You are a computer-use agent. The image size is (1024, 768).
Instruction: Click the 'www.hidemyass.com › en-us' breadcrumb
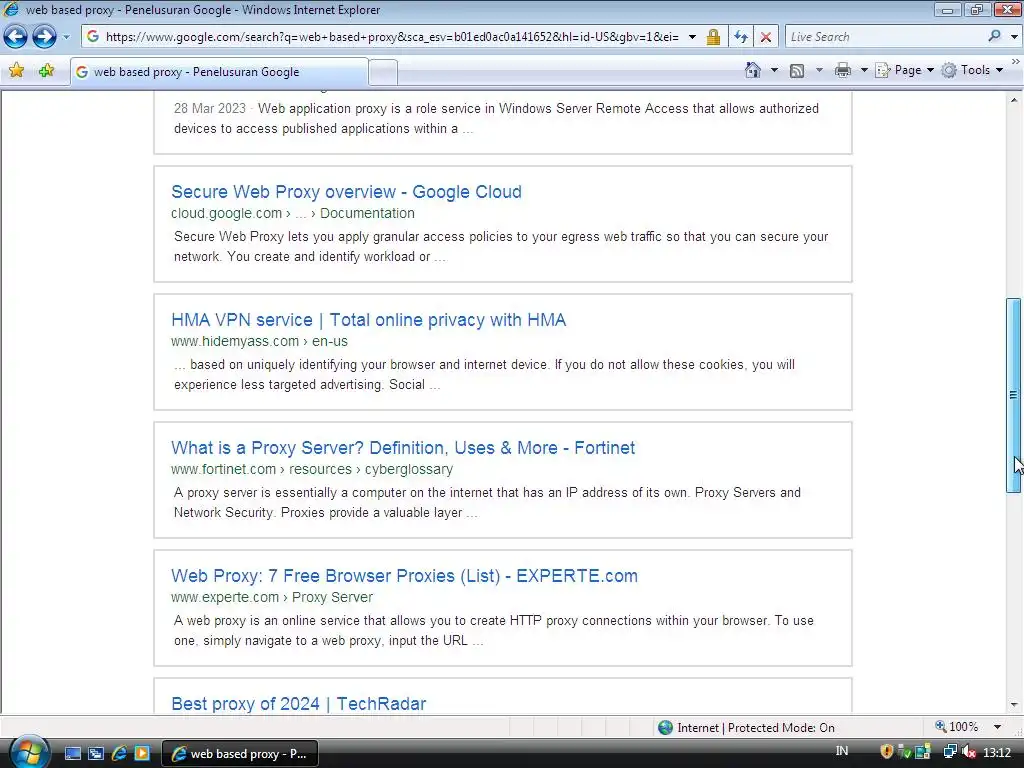pyautogui.click(x=259, y=342)
